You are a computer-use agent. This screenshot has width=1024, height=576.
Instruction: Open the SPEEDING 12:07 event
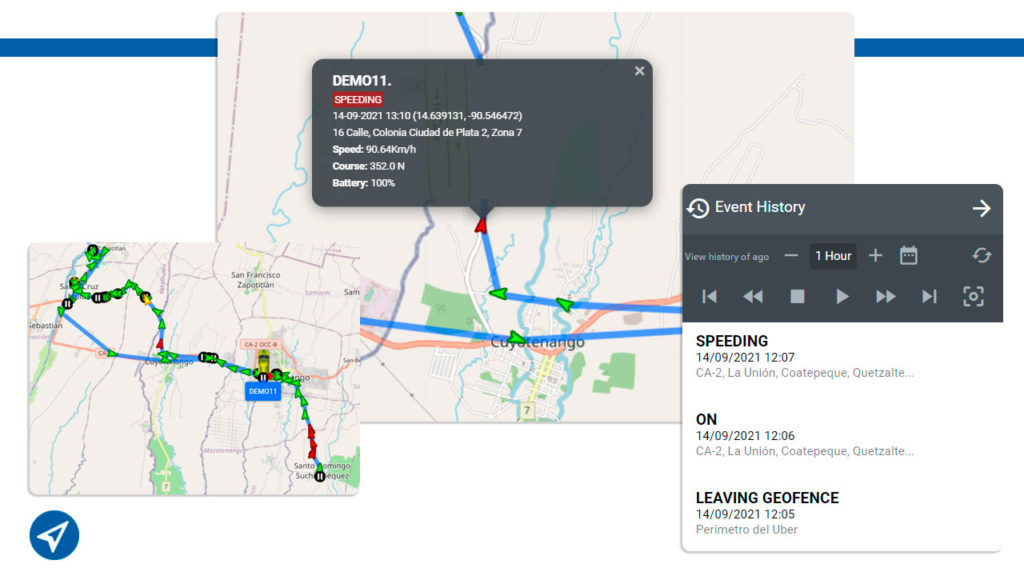pyautogui.click(x=842, y=357)
